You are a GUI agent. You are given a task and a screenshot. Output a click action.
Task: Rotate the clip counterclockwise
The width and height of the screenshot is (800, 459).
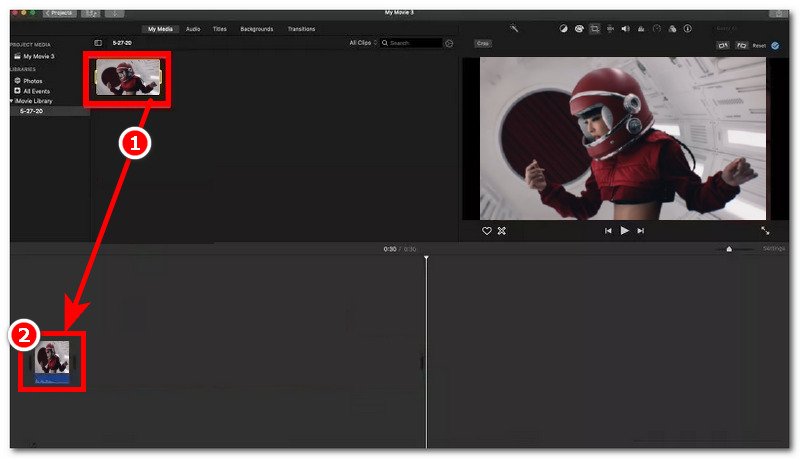pyautogui.click(x=723, y=45)
